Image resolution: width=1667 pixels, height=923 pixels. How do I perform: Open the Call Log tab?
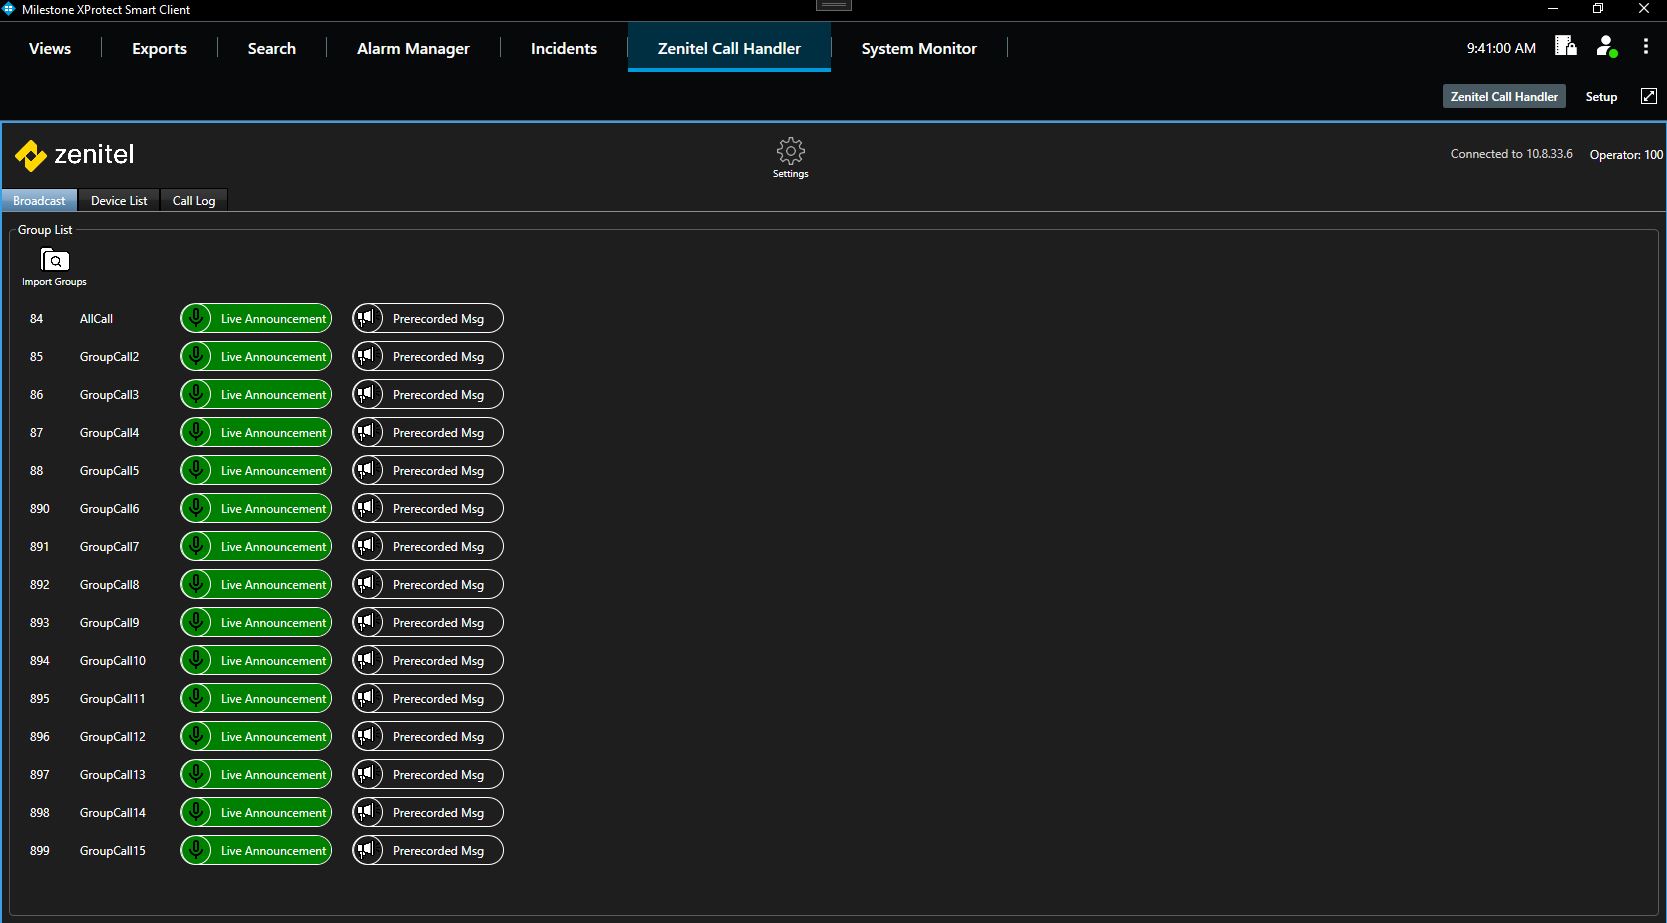pos(194,201)
